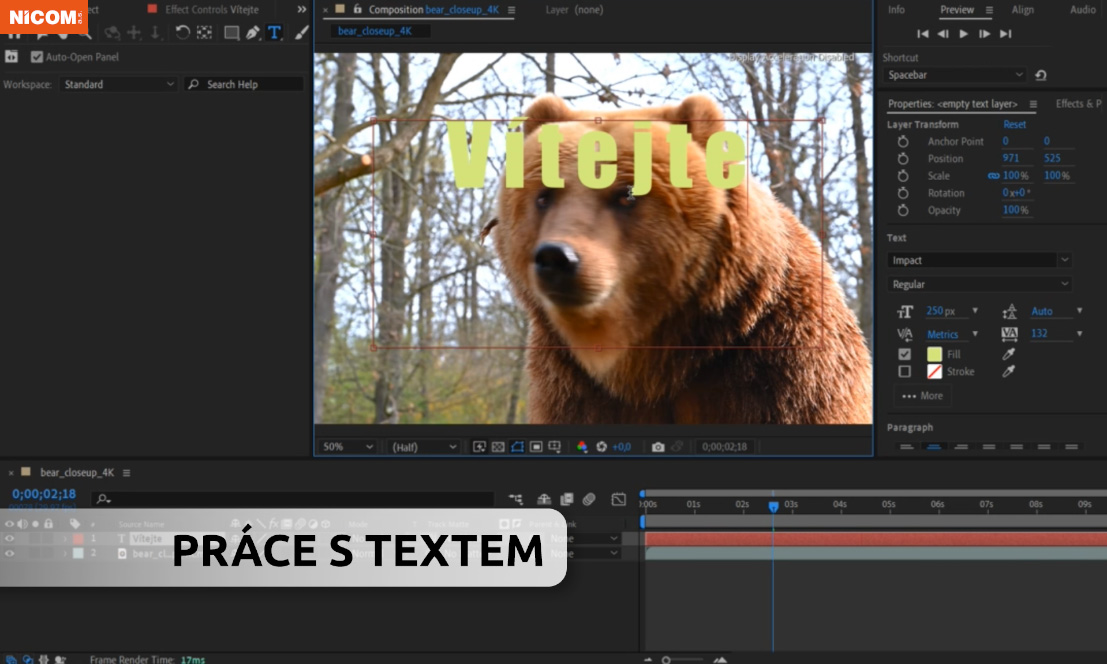The width and height of the screenshot is (1107, 664).
Task: Show channel and color management settings
Action: tap(582, 447)
